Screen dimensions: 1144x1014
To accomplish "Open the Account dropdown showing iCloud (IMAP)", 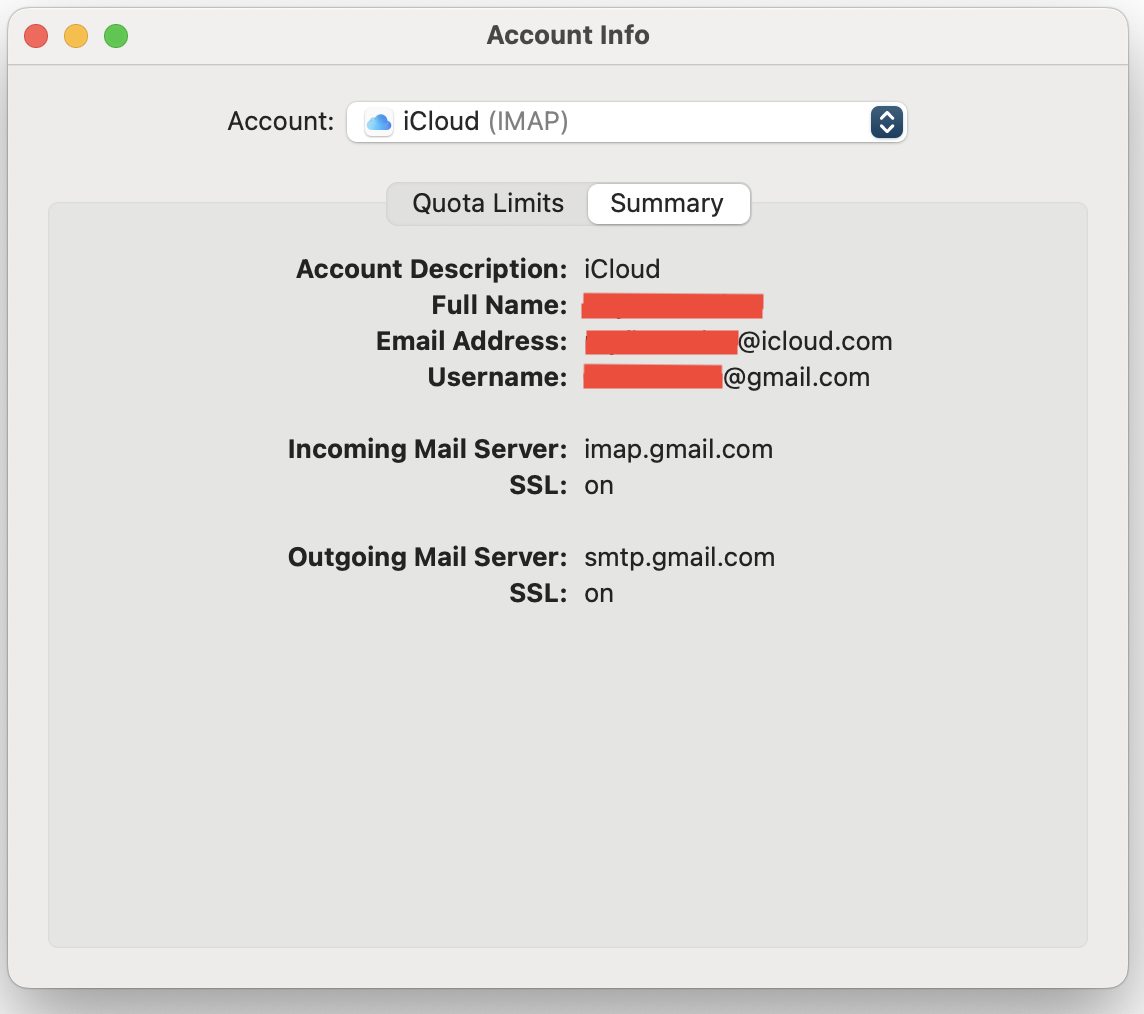I will (626, 122).
